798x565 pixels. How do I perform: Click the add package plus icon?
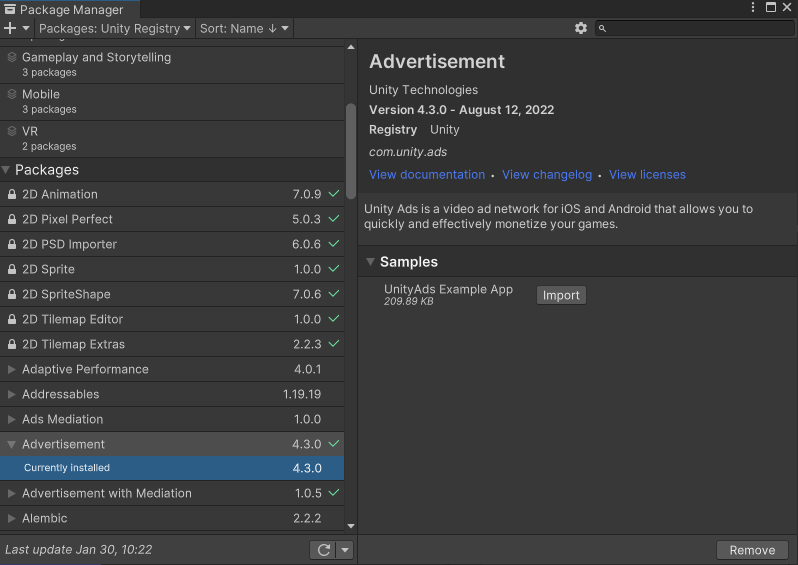pyautogui.click(x=10, y=29)
